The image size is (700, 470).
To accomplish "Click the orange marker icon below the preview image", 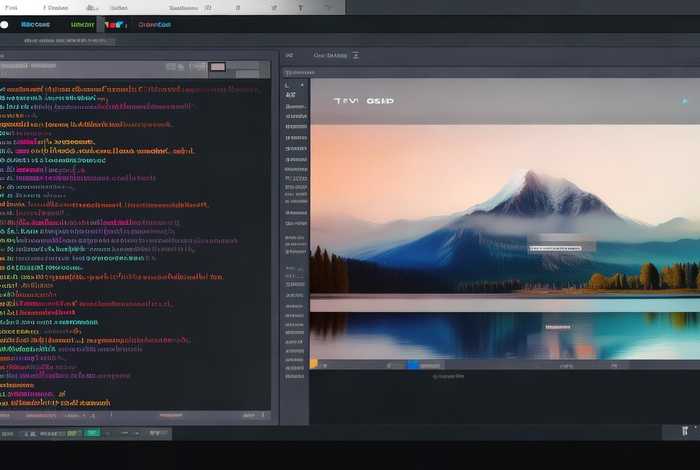I will point(314,364).
